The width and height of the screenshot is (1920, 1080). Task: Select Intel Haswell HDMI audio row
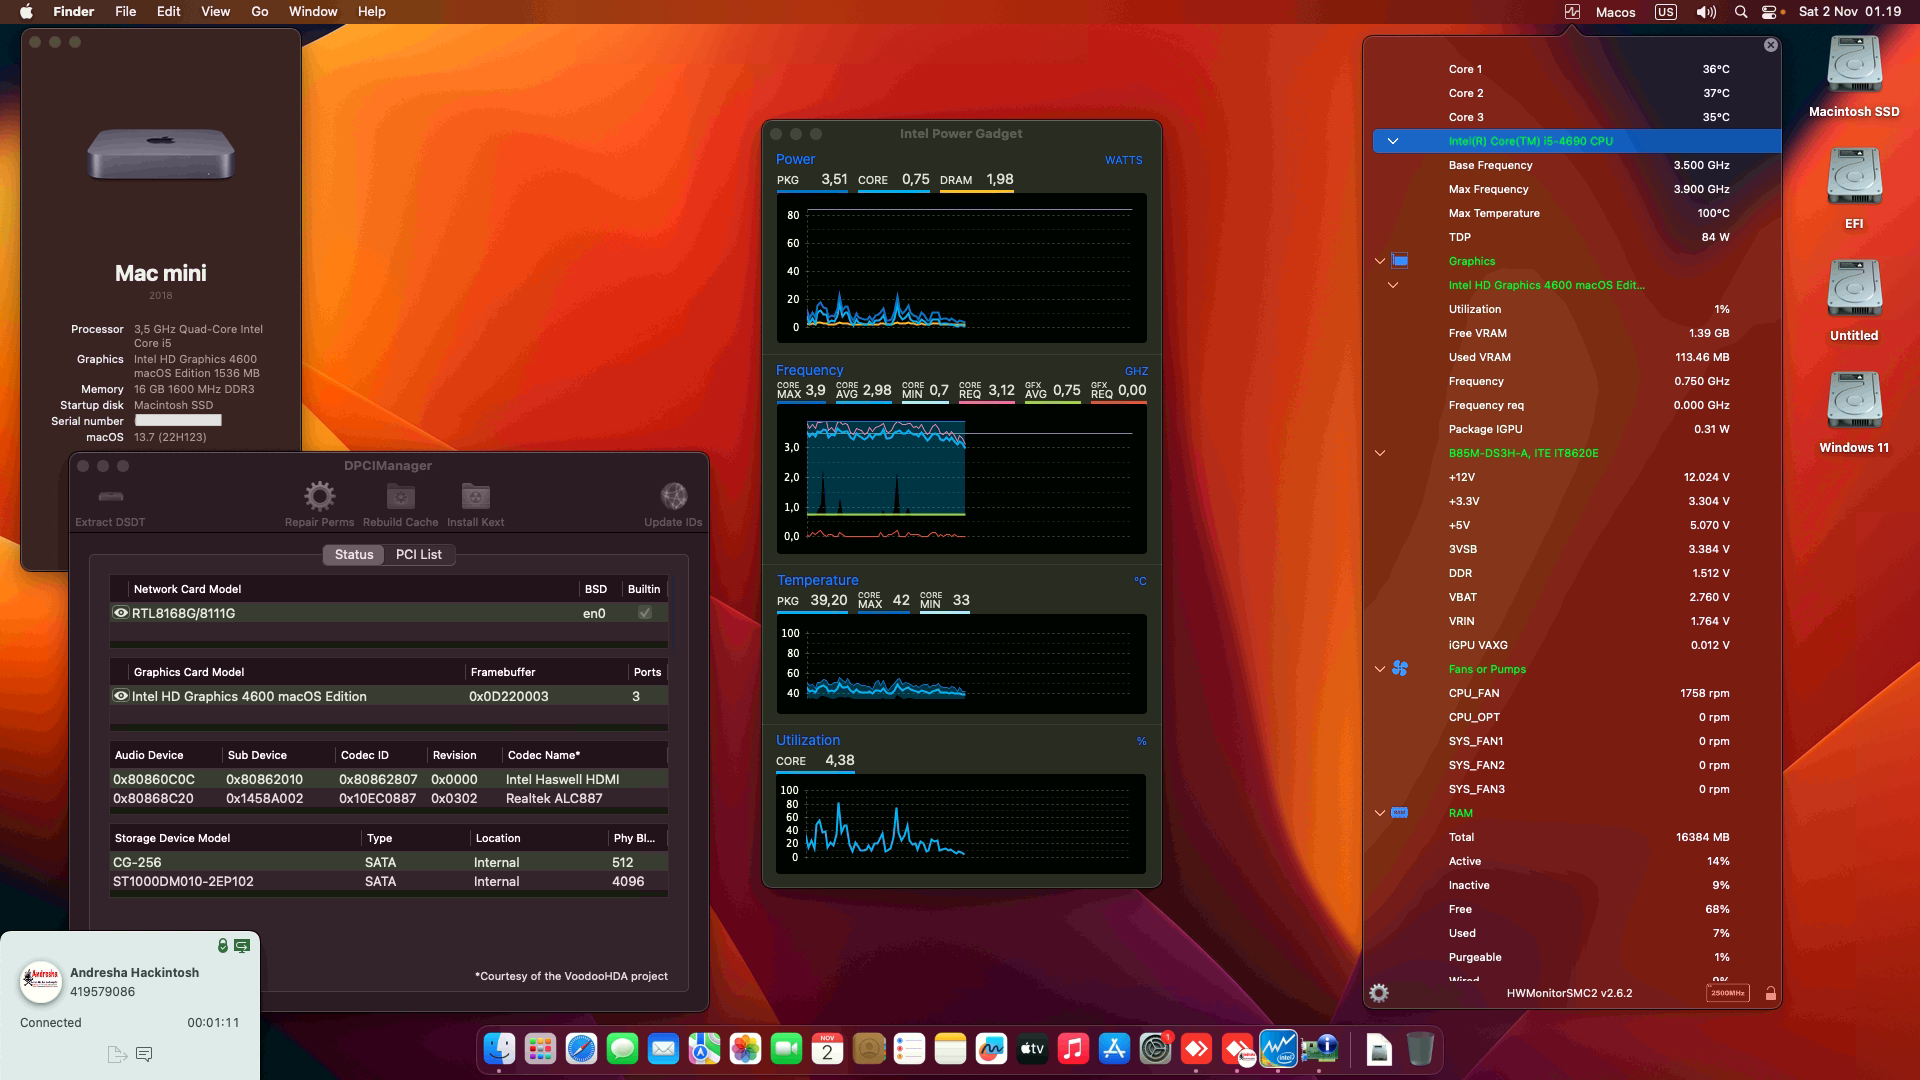click(x=388, y=779)
